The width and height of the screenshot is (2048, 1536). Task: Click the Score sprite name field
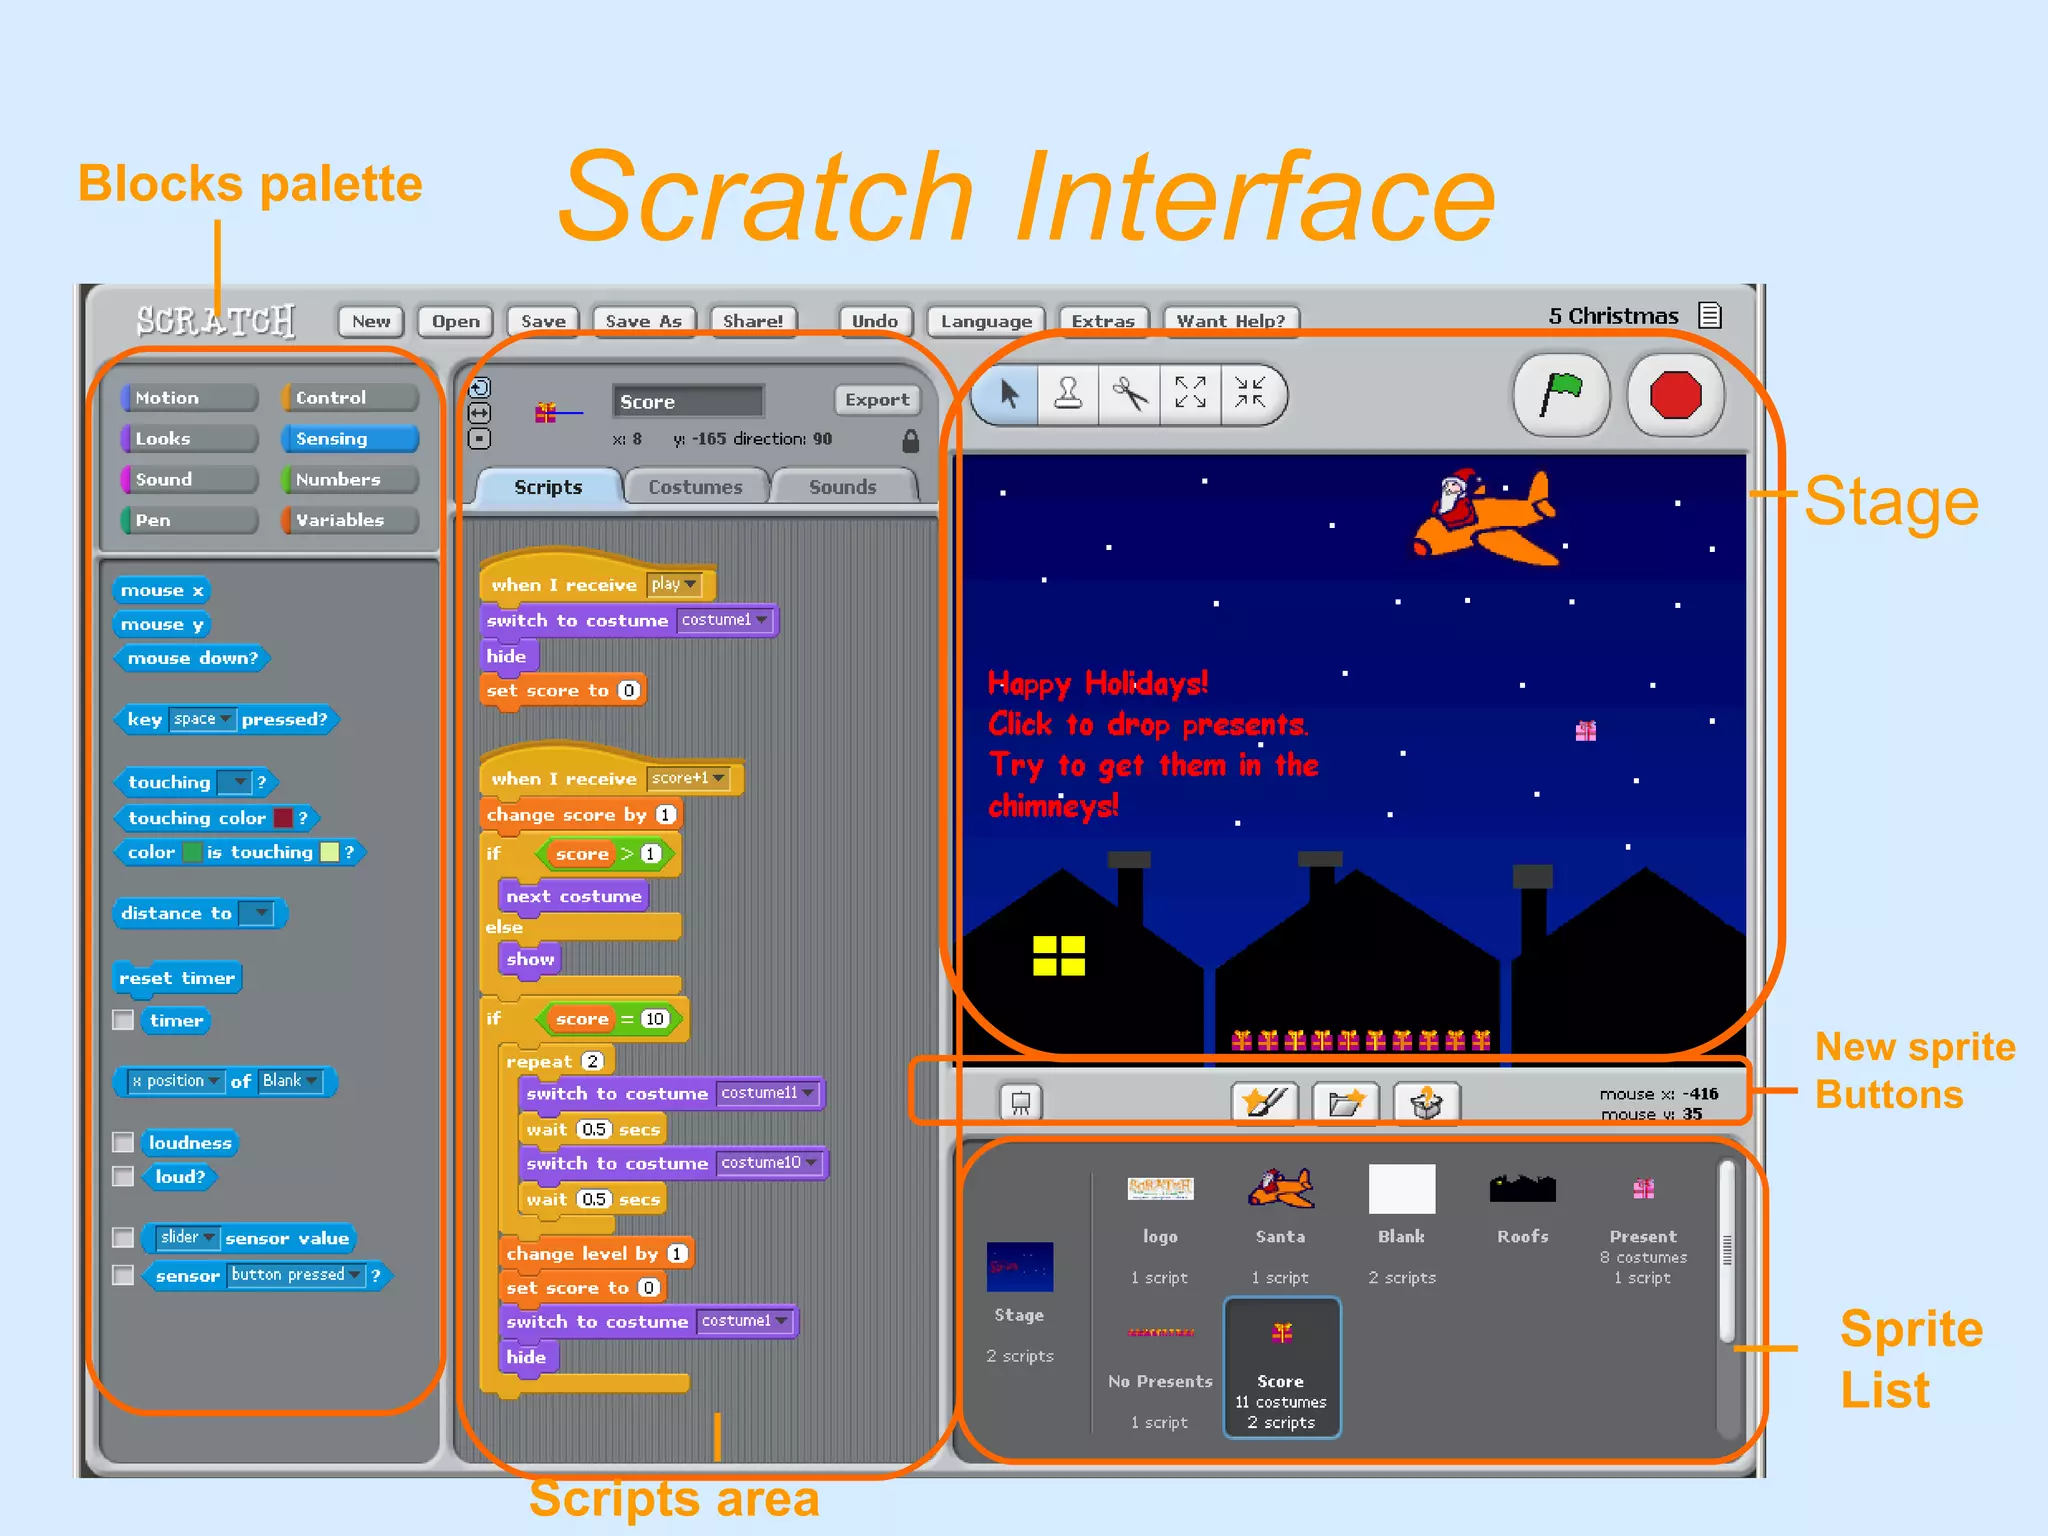[x=688, y=401]
